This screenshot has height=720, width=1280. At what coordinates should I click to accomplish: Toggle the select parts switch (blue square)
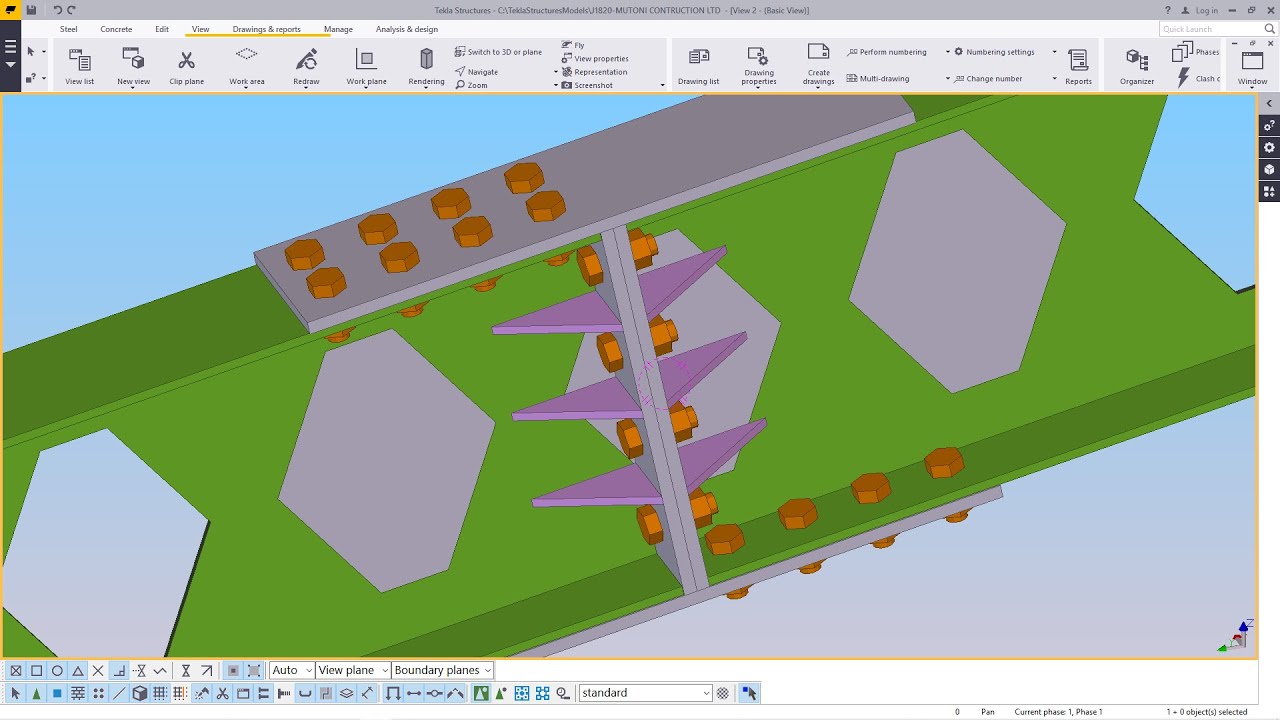57,693
